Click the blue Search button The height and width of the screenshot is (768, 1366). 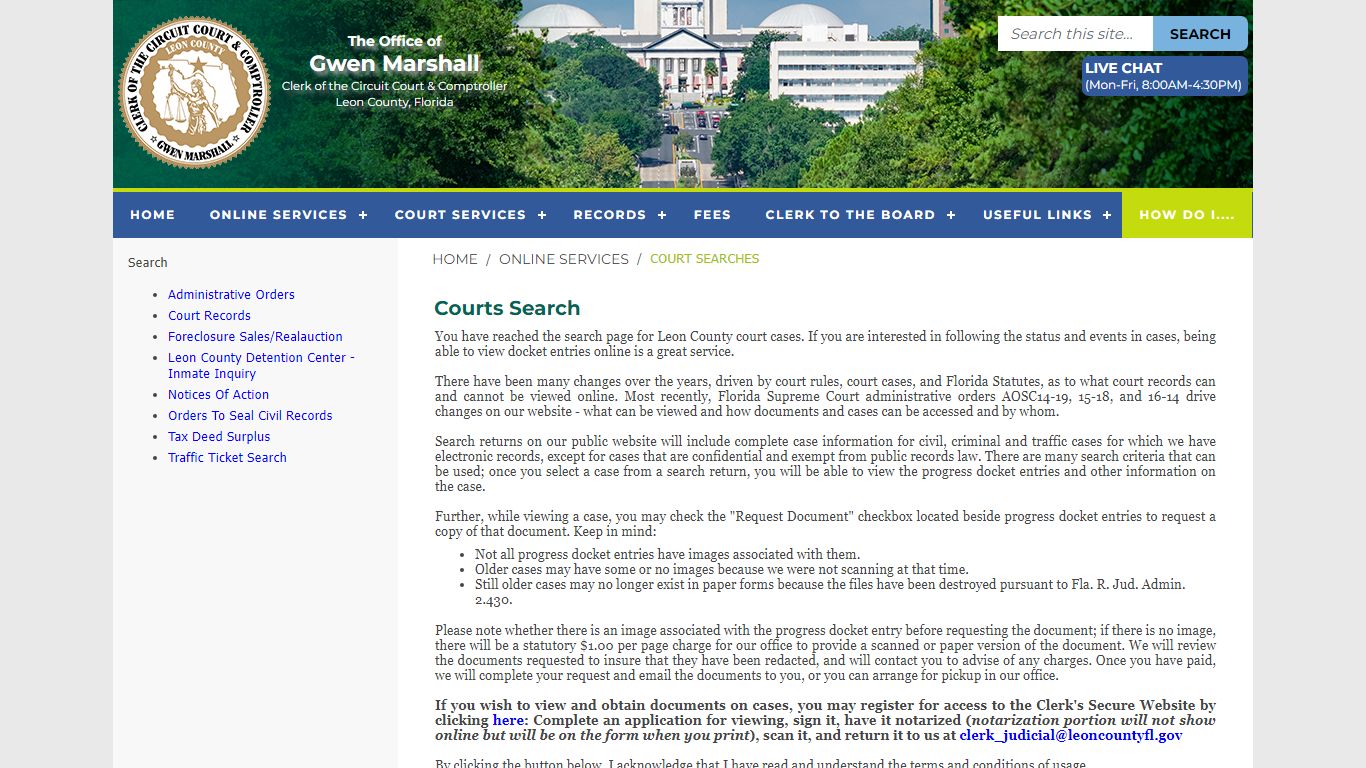(1200, 34)
